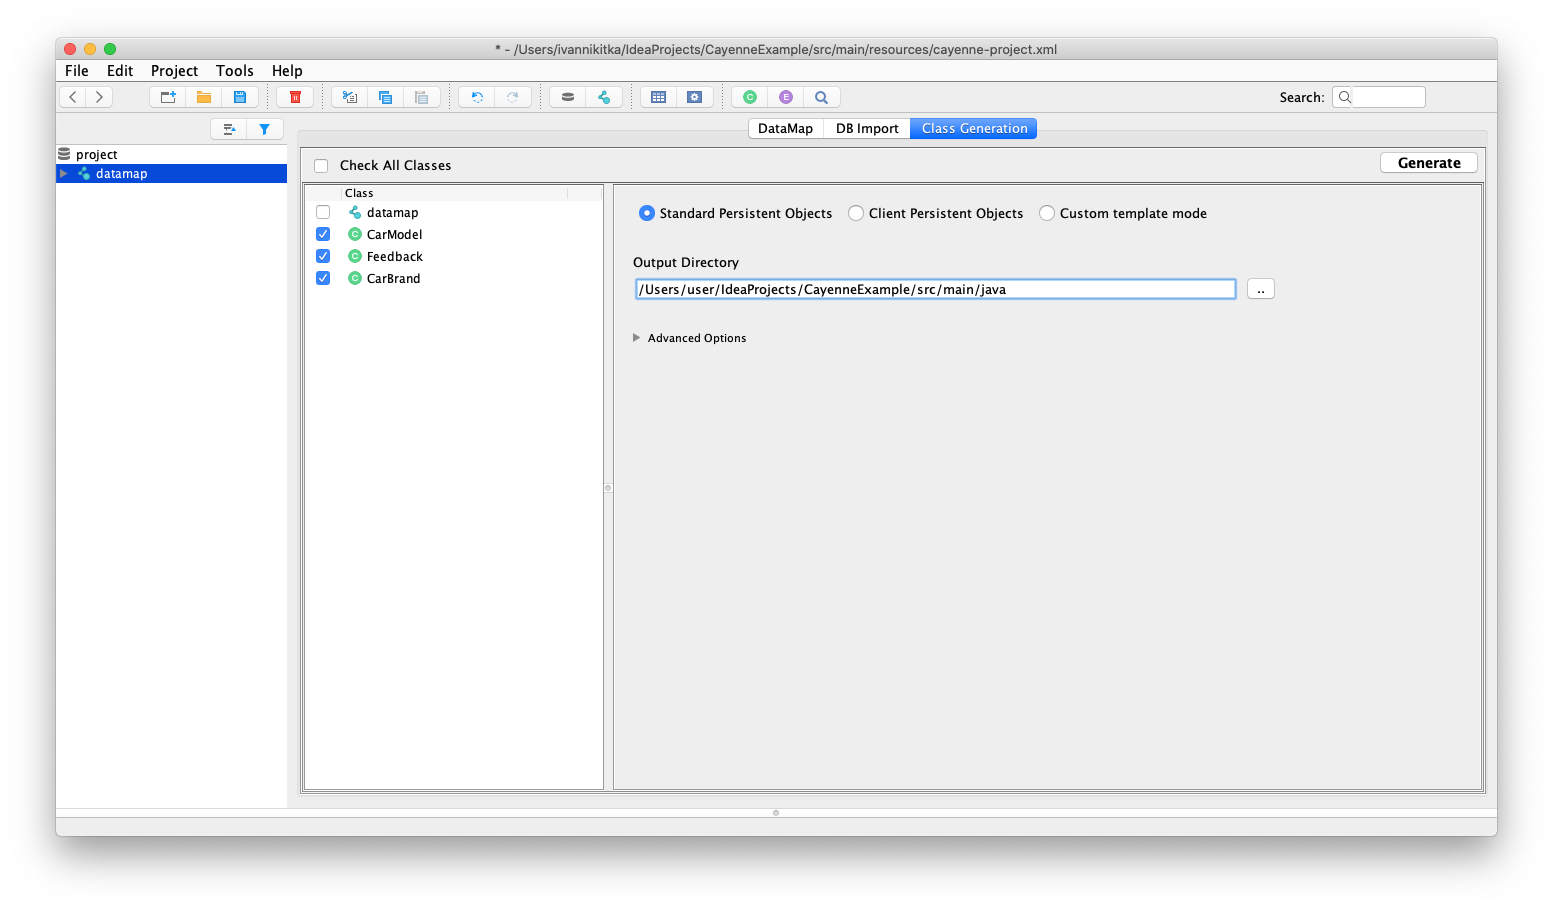Viewport: 1553px width, 910px height.
Task: Undo the last change via toolbar icon
Action: coord(477,96)
